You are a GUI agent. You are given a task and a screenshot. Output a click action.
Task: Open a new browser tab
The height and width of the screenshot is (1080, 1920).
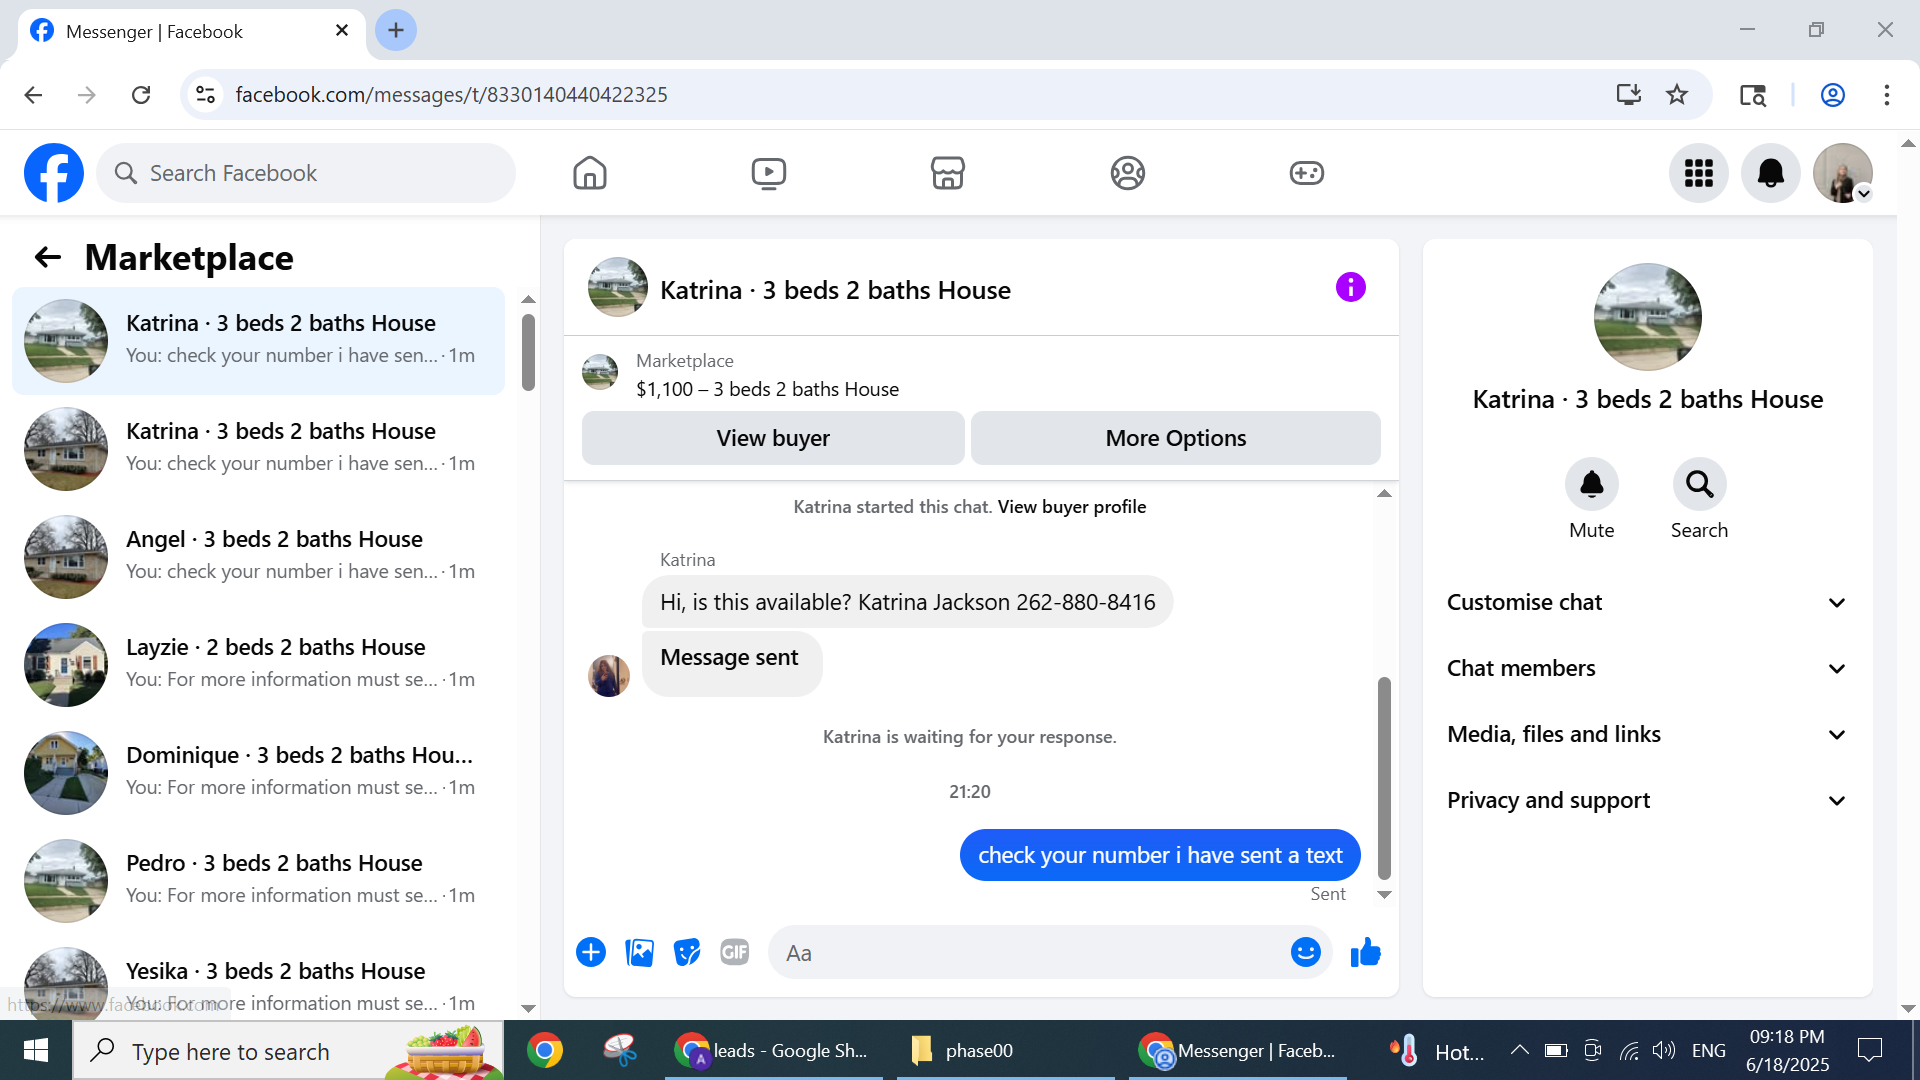[396, 31]
